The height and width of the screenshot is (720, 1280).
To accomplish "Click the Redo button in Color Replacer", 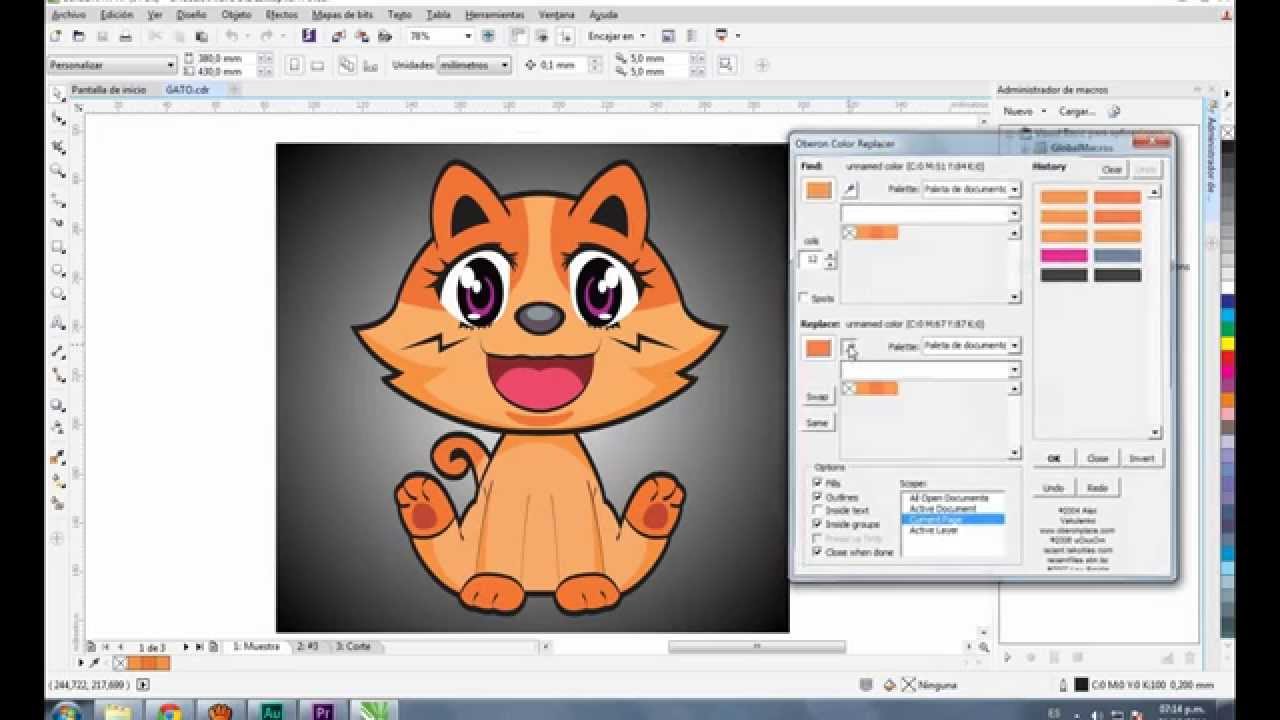I will 1097,488.
